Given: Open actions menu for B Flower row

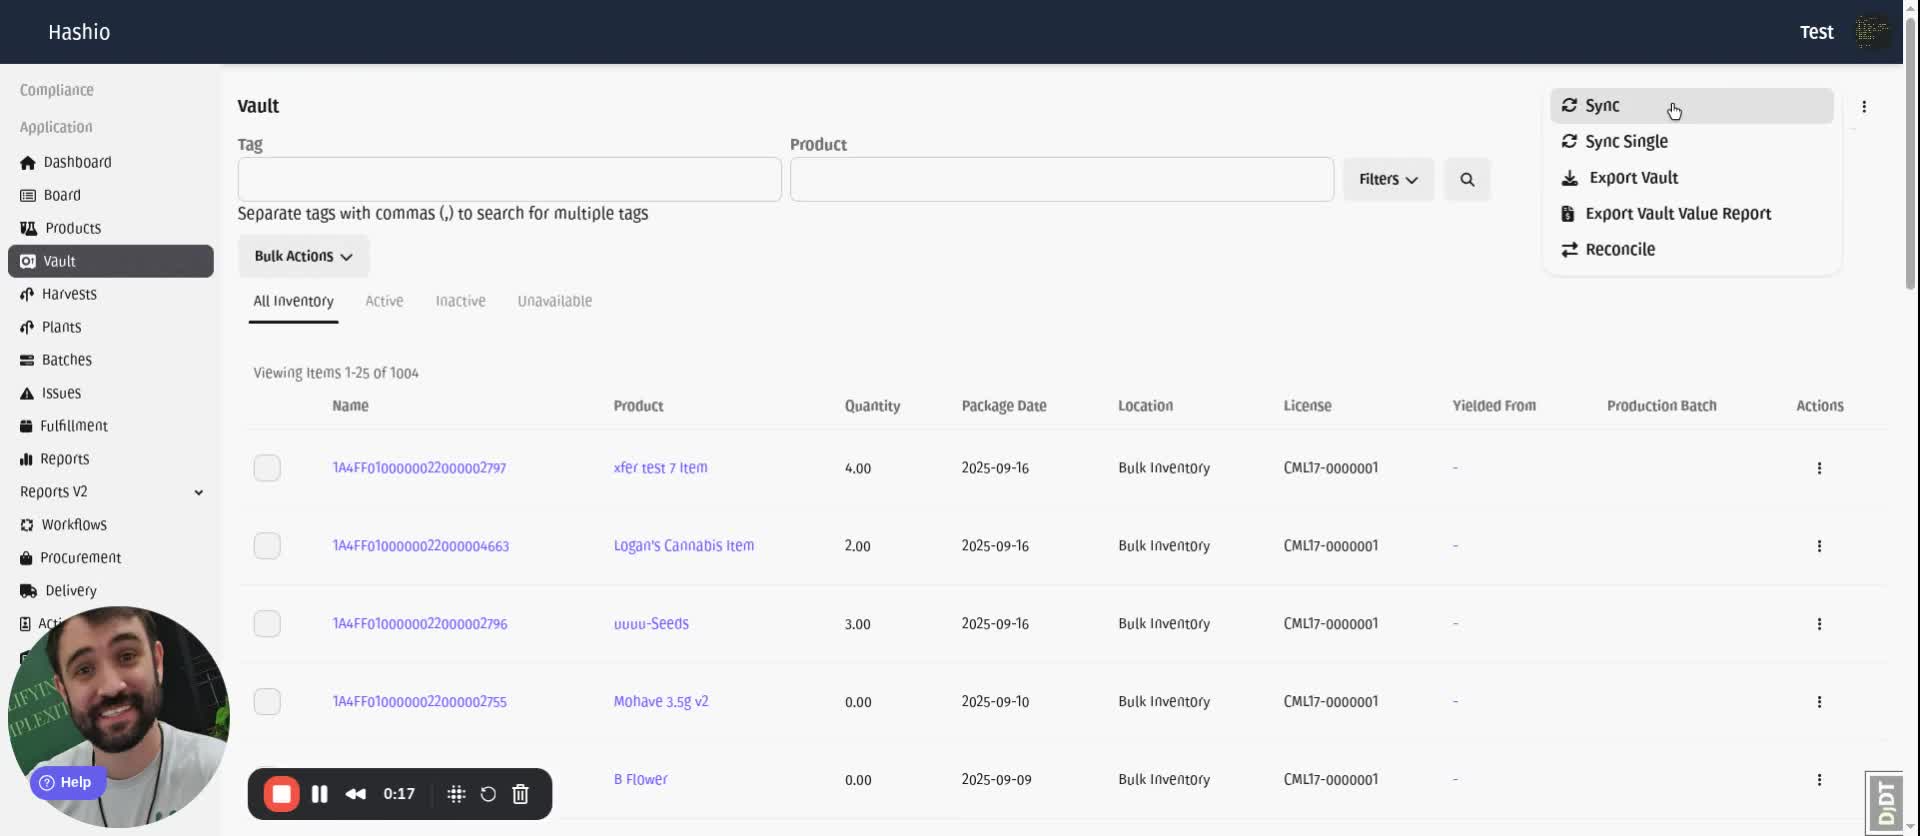Looking at the screenshot, I should tap(1819, 780).
